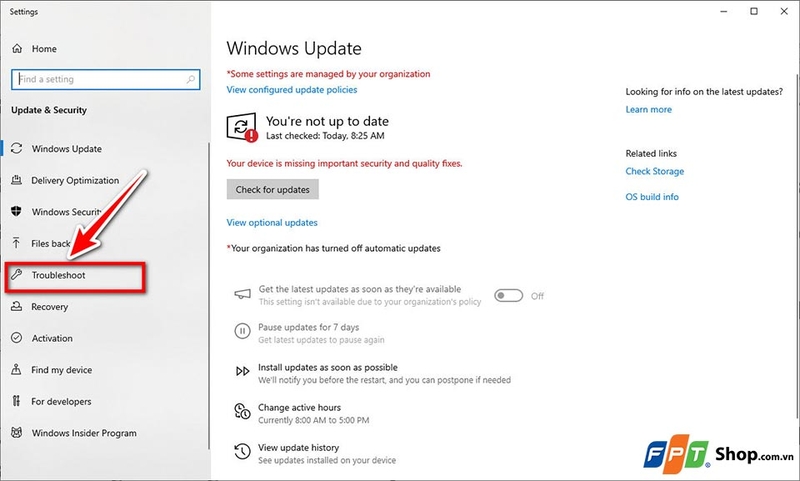Click the Home house icon
The image size is (800, 481).
point(17,48)
